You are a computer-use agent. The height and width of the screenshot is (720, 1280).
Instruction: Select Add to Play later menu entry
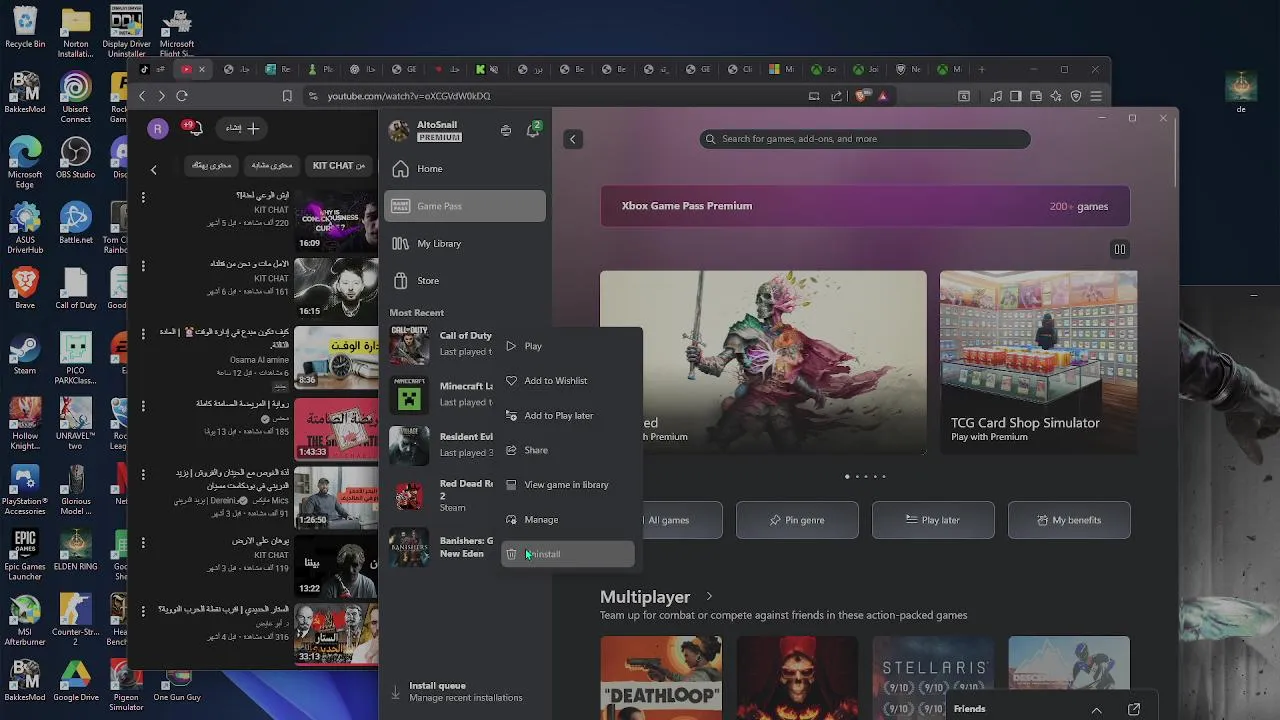[x=567, y=415]
